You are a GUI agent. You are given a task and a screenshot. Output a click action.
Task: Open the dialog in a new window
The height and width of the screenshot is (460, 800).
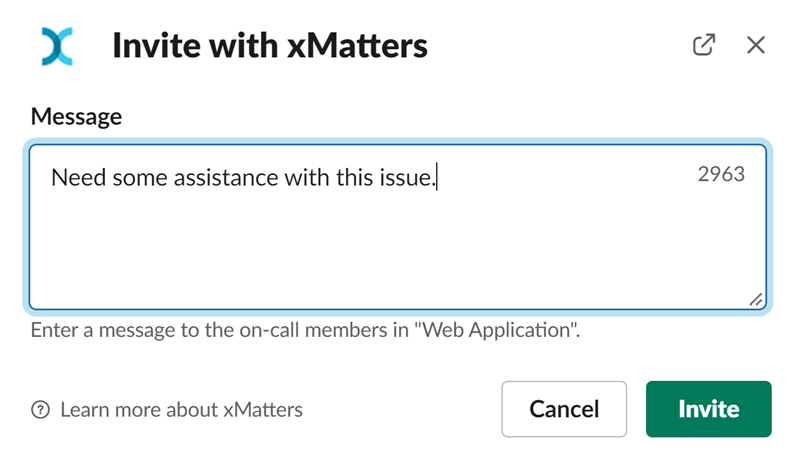[x=704, y=45]
